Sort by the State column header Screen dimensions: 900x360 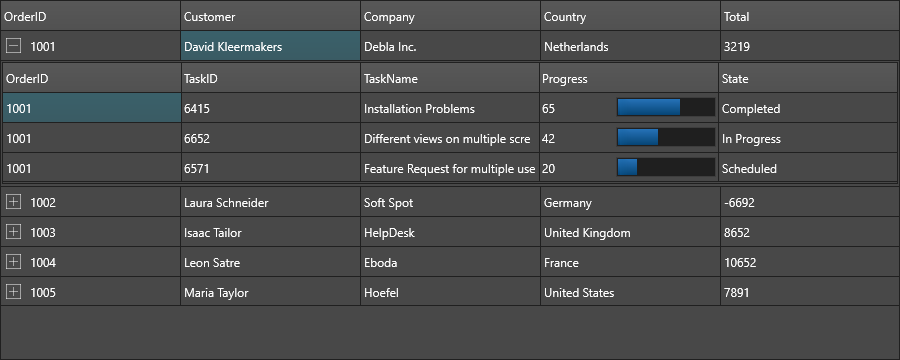[808, 78]
